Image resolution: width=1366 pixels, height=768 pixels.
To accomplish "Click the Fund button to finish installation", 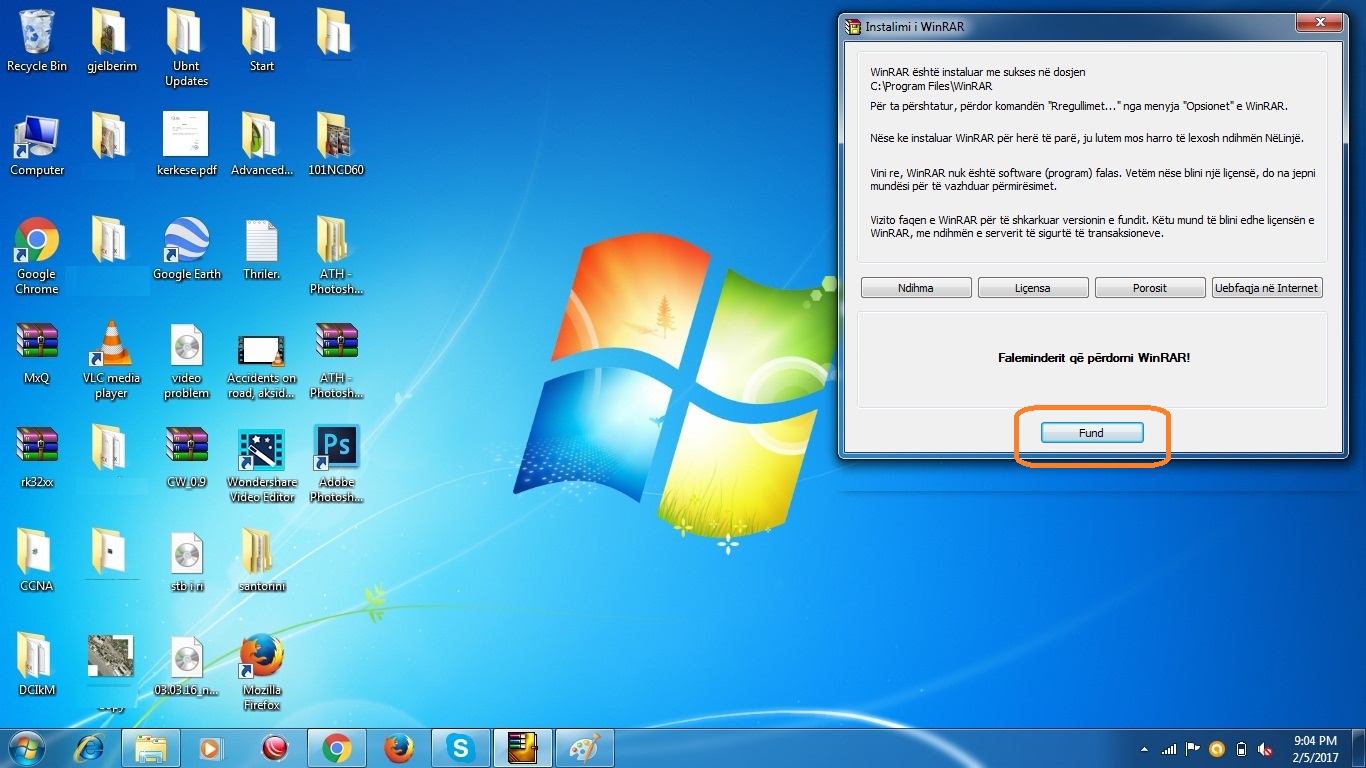I will pyautogui.click(x=1091, y=433).
